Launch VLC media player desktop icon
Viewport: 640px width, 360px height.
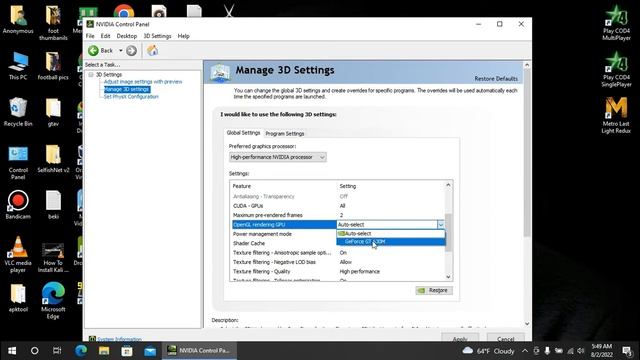[18, 255]
